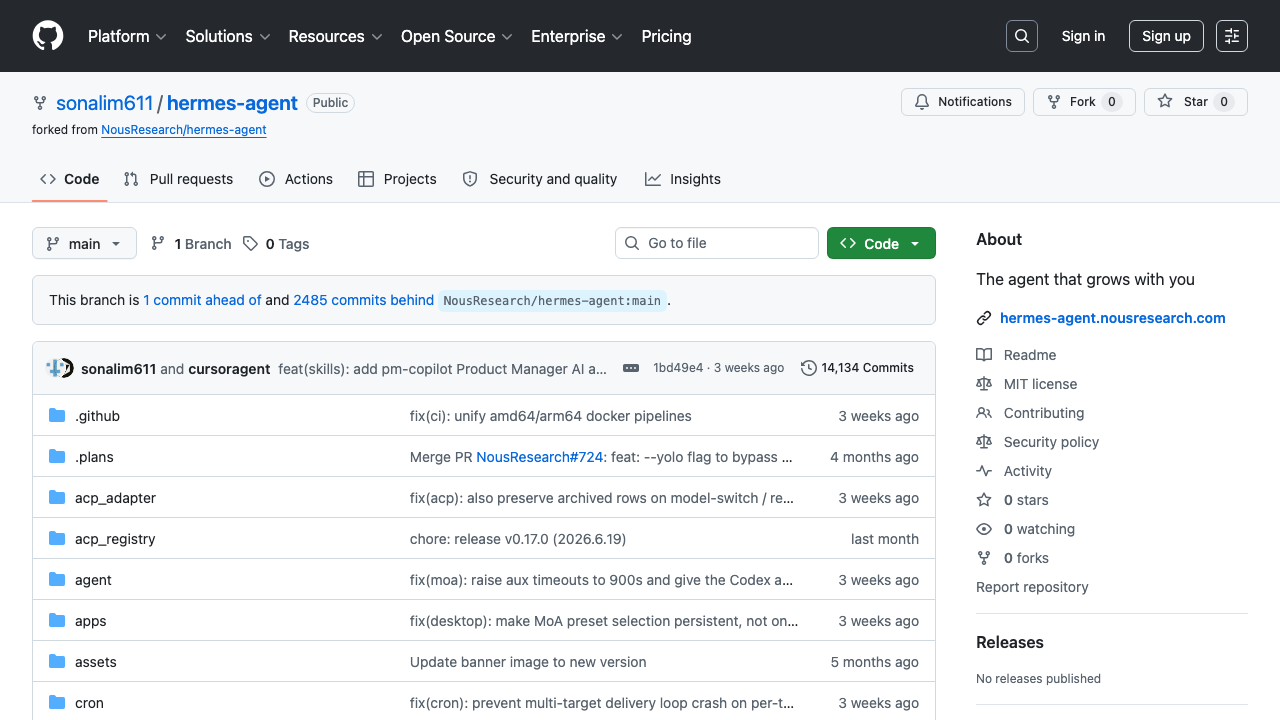Switch to the Security and quality tab

pyautogui.click(x=540, y=179)
